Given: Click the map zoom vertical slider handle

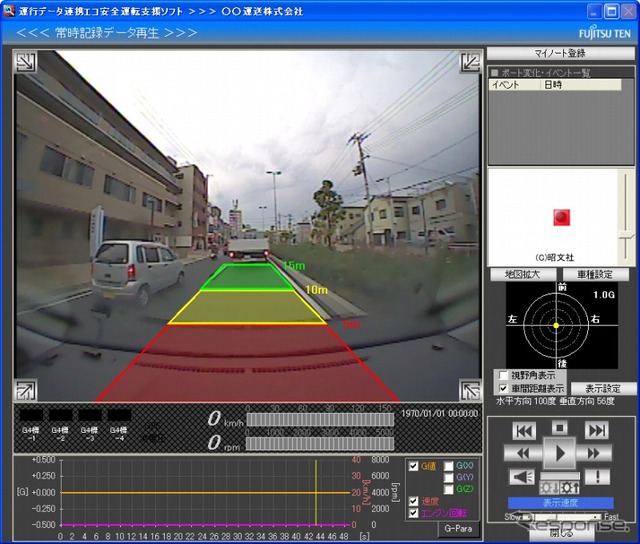Looking at the screenshot, I should (x=626, y=235).
